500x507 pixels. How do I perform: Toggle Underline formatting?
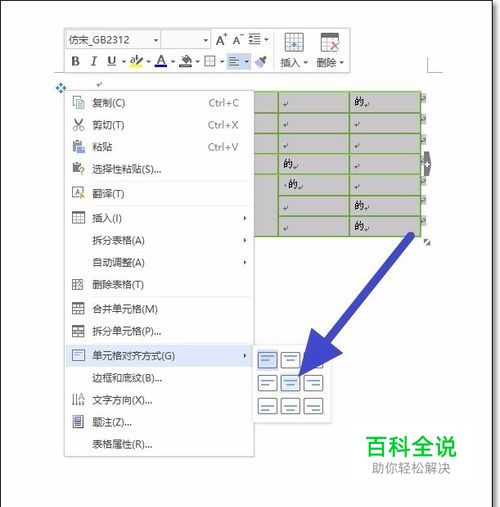click(x=112, y=61)
